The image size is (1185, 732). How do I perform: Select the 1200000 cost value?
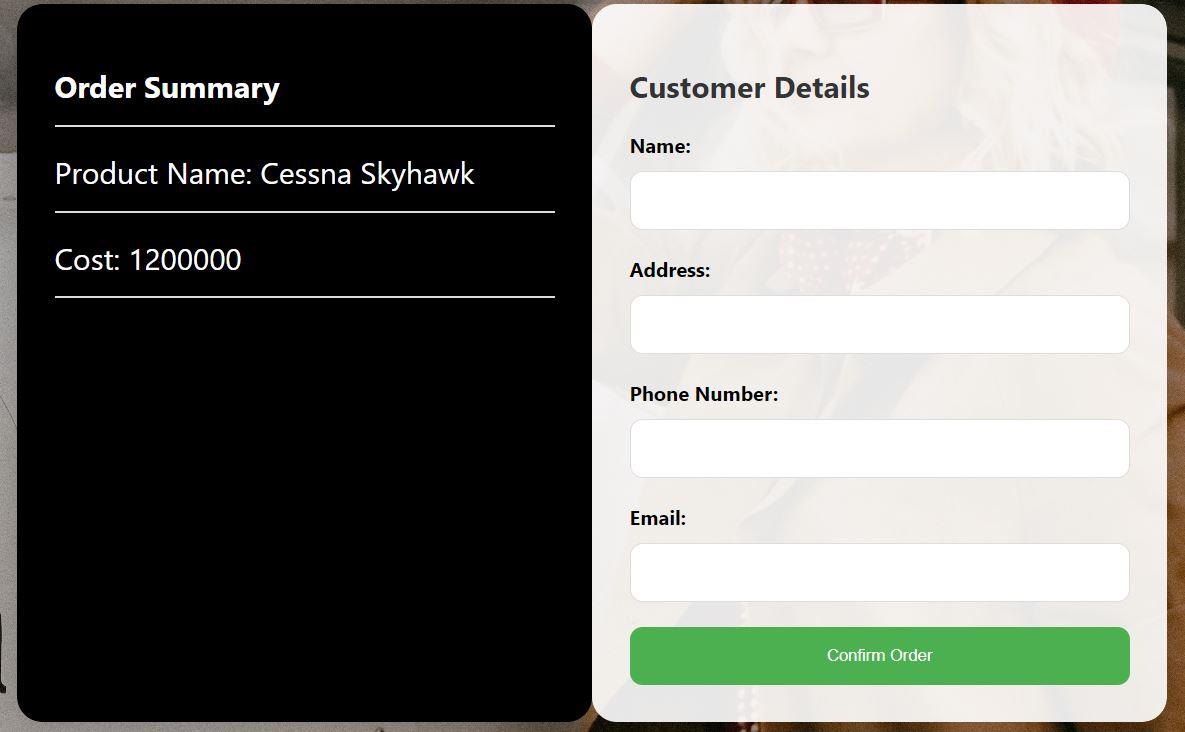[185, 260]
